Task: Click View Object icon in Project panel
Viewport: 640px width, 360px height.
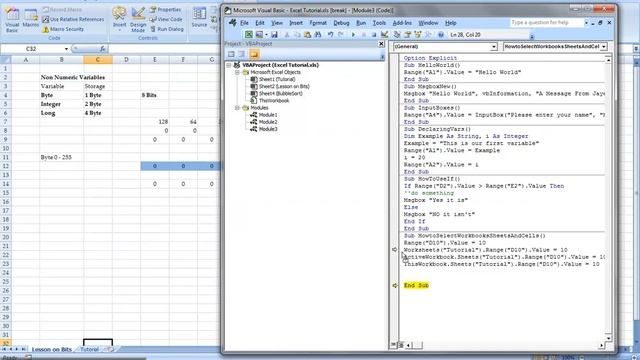Action: tap(242, 54)
